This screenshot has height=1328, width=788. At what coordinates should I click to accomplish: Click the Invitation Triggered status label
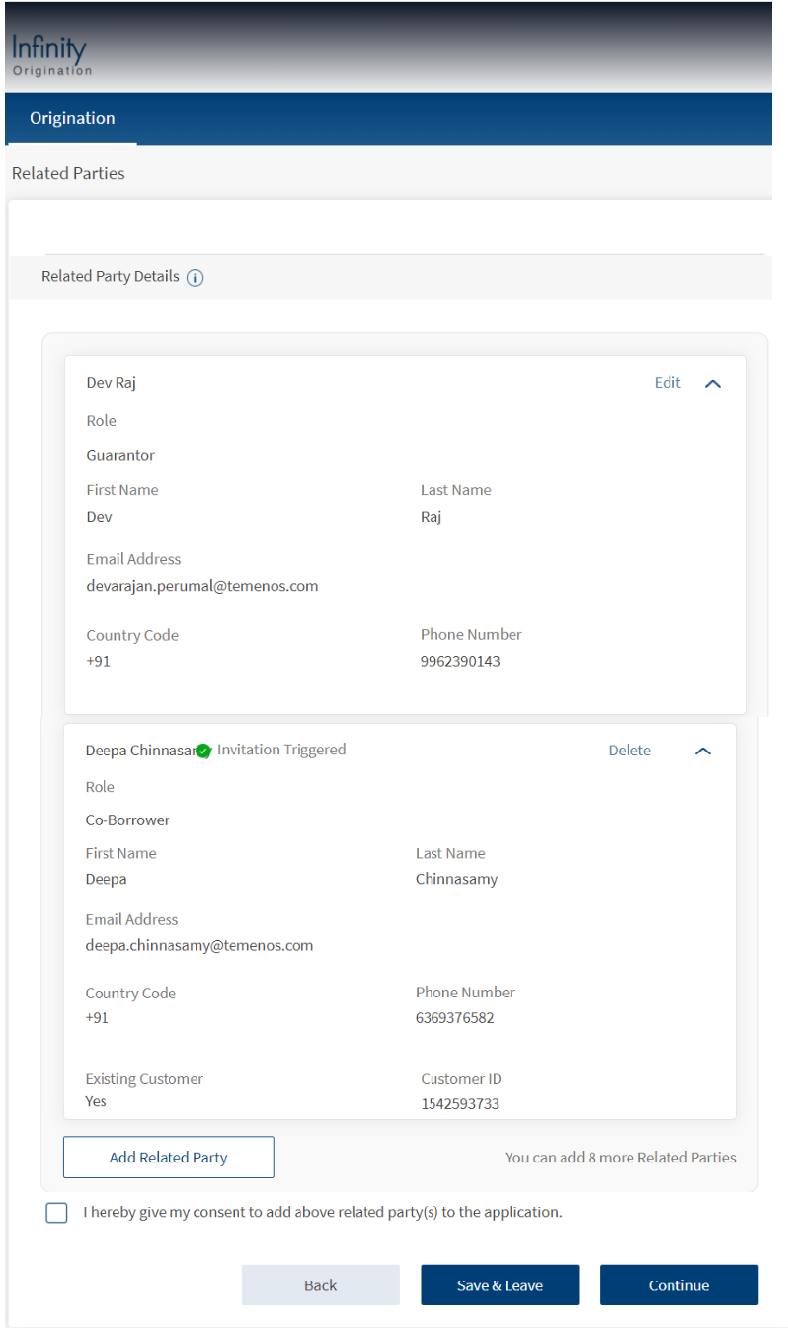click(x=281, y=750)
